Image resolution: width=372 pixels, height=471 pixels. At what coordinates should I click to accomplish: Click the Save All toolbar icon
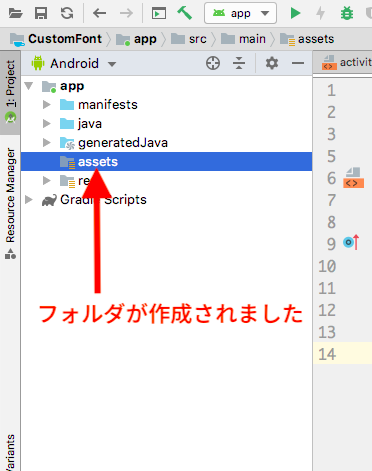click(x=41, y=13)
